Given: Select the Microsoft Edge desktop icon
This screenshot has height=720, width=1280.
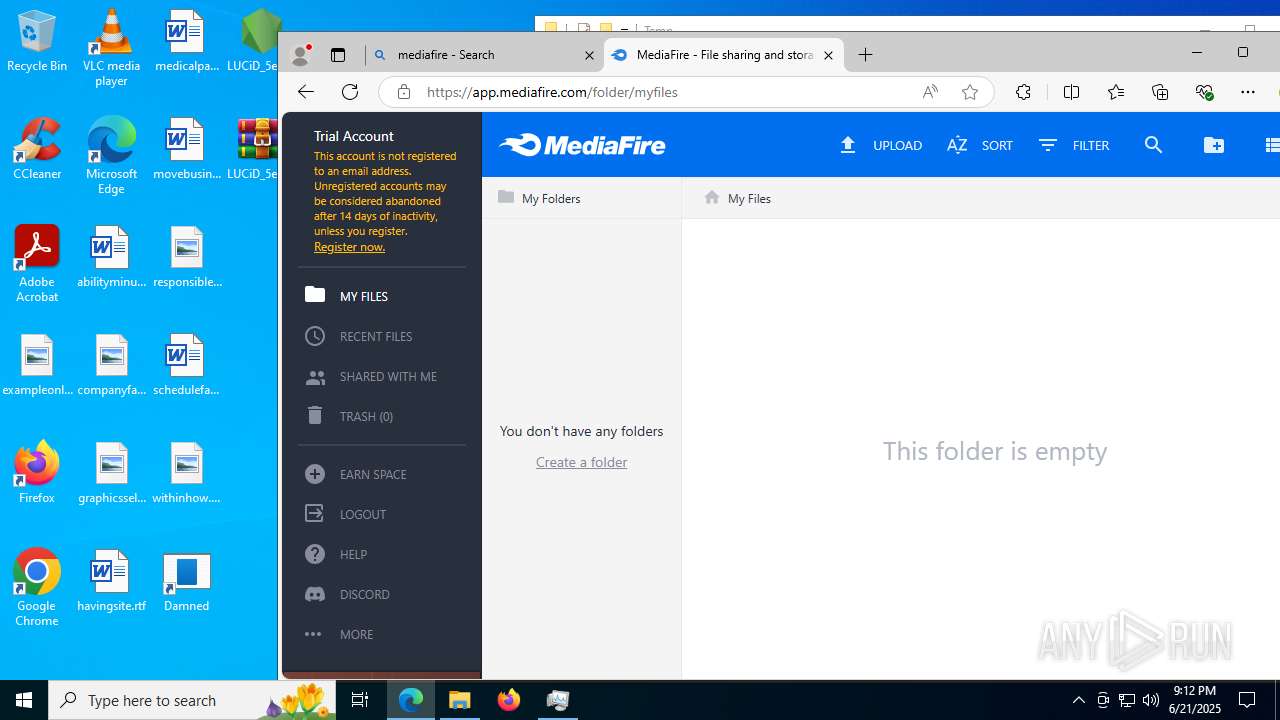Looking at the screenshot, I should tap(111, 156).
